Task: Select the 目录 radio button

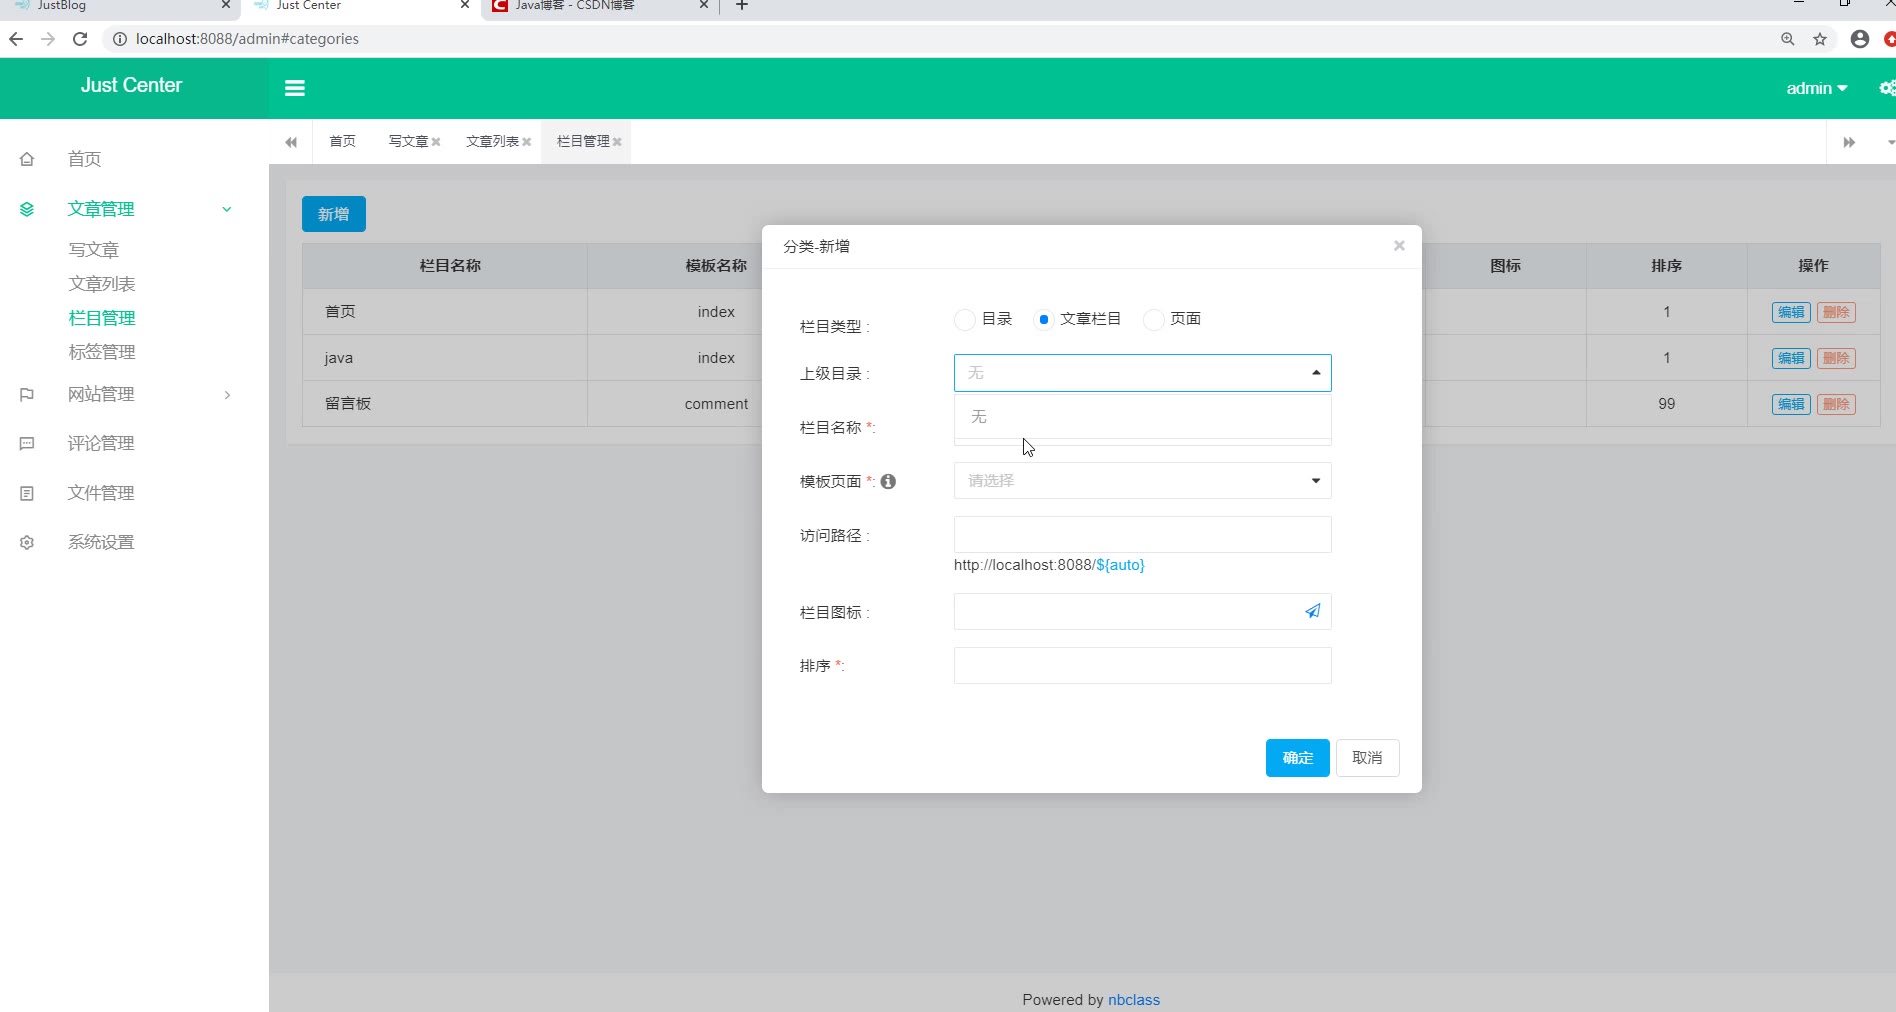Action: click(965, 319)
